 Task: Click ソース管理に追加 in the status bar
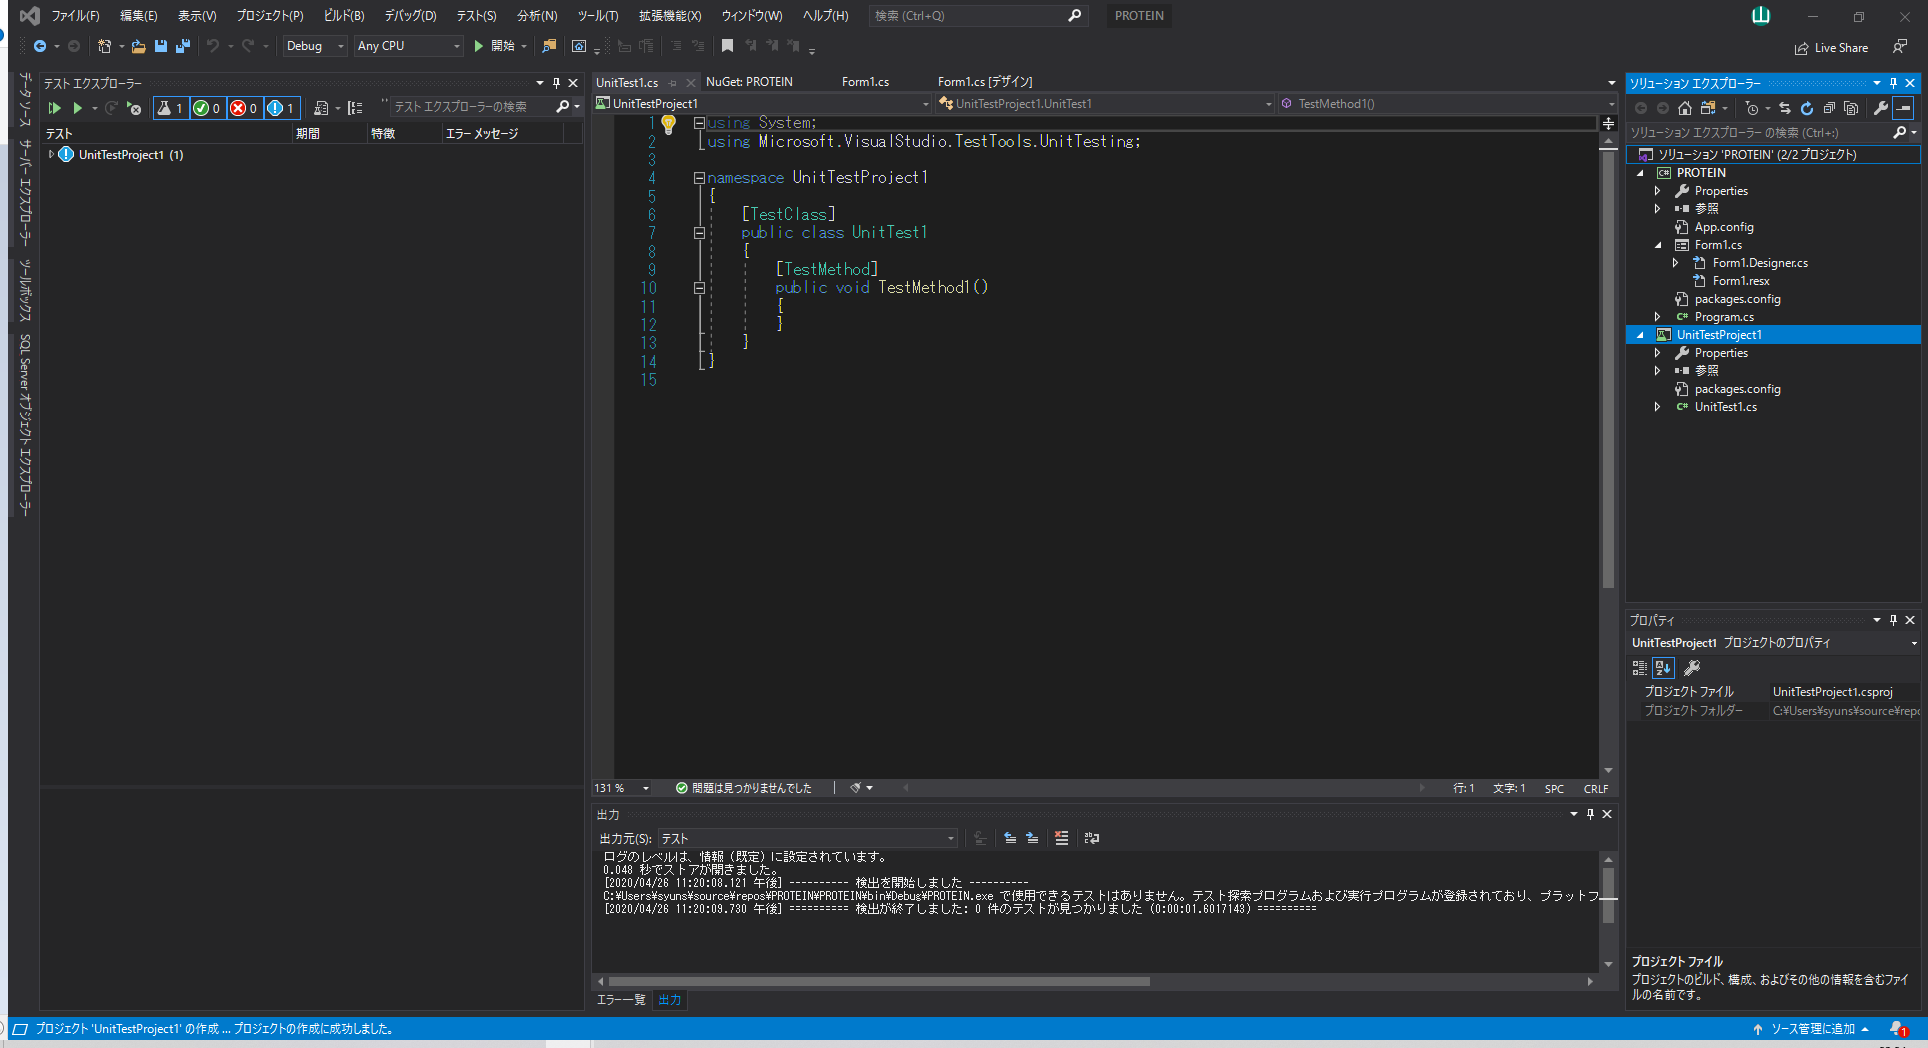click(1812, 1029)
